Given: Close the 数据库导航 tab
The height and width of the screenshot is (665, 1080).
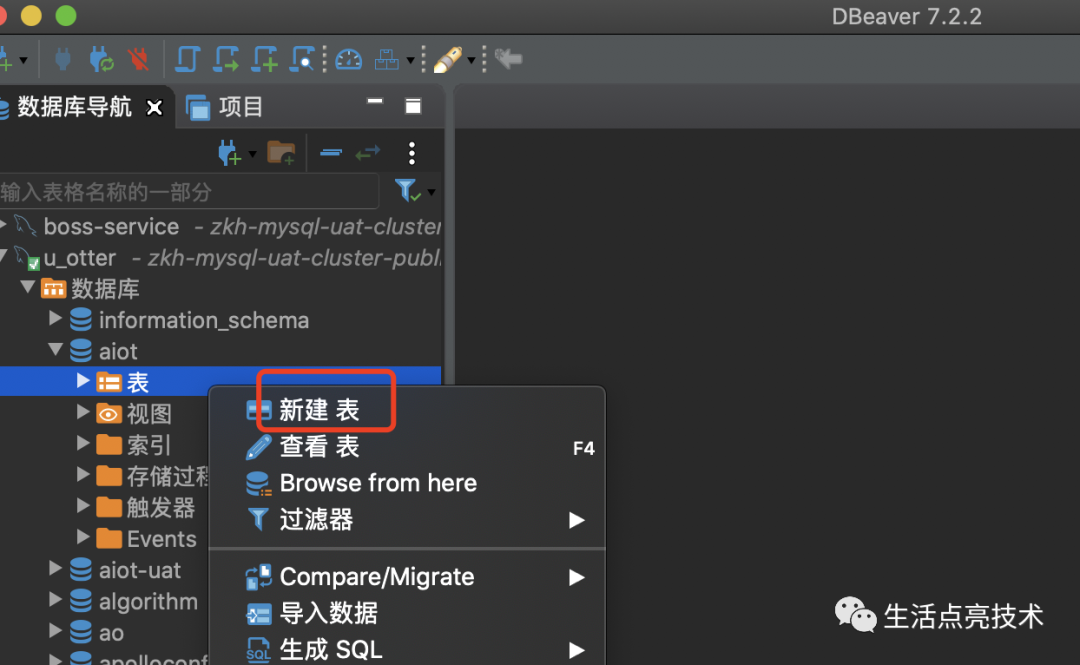Looking at the screenshot, I should [154, 108].
